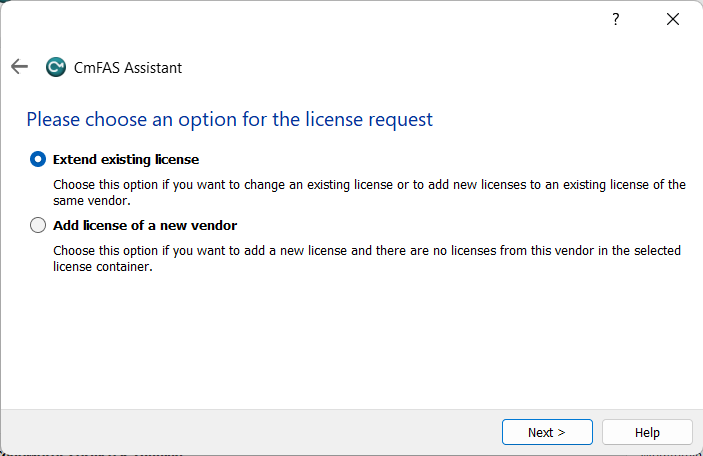
Task: Click the phrase 'license request' in the heading
Action: pos(376,119)
